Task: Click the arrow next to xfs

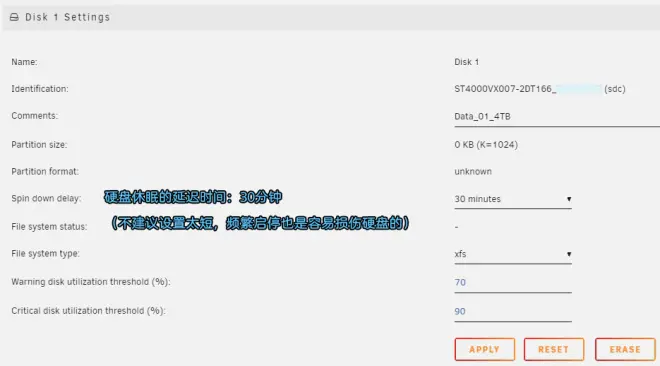Action: coord(569,254)
